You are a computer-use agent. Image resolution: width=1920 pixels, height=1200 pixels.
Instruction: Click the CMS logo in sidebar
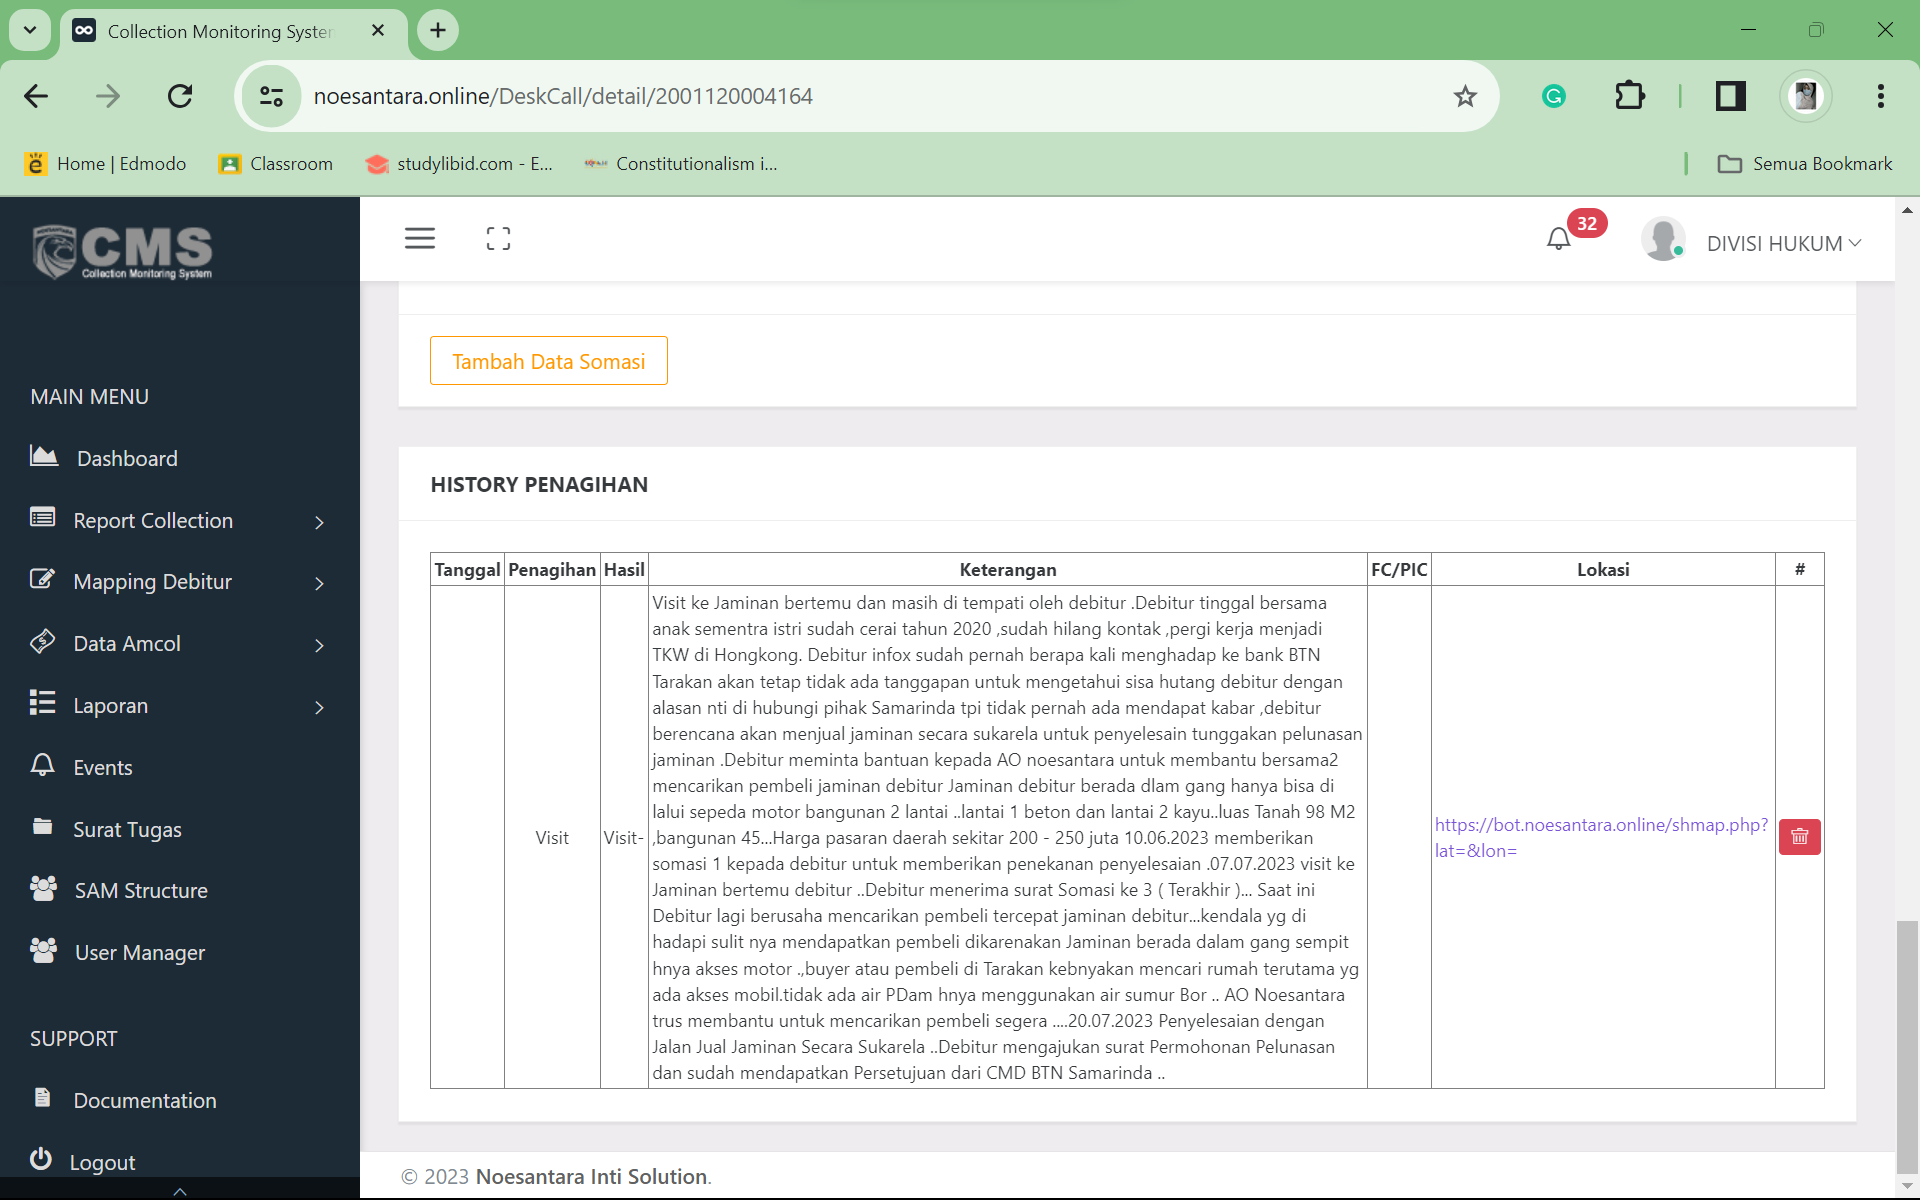[x=123, y=251]
